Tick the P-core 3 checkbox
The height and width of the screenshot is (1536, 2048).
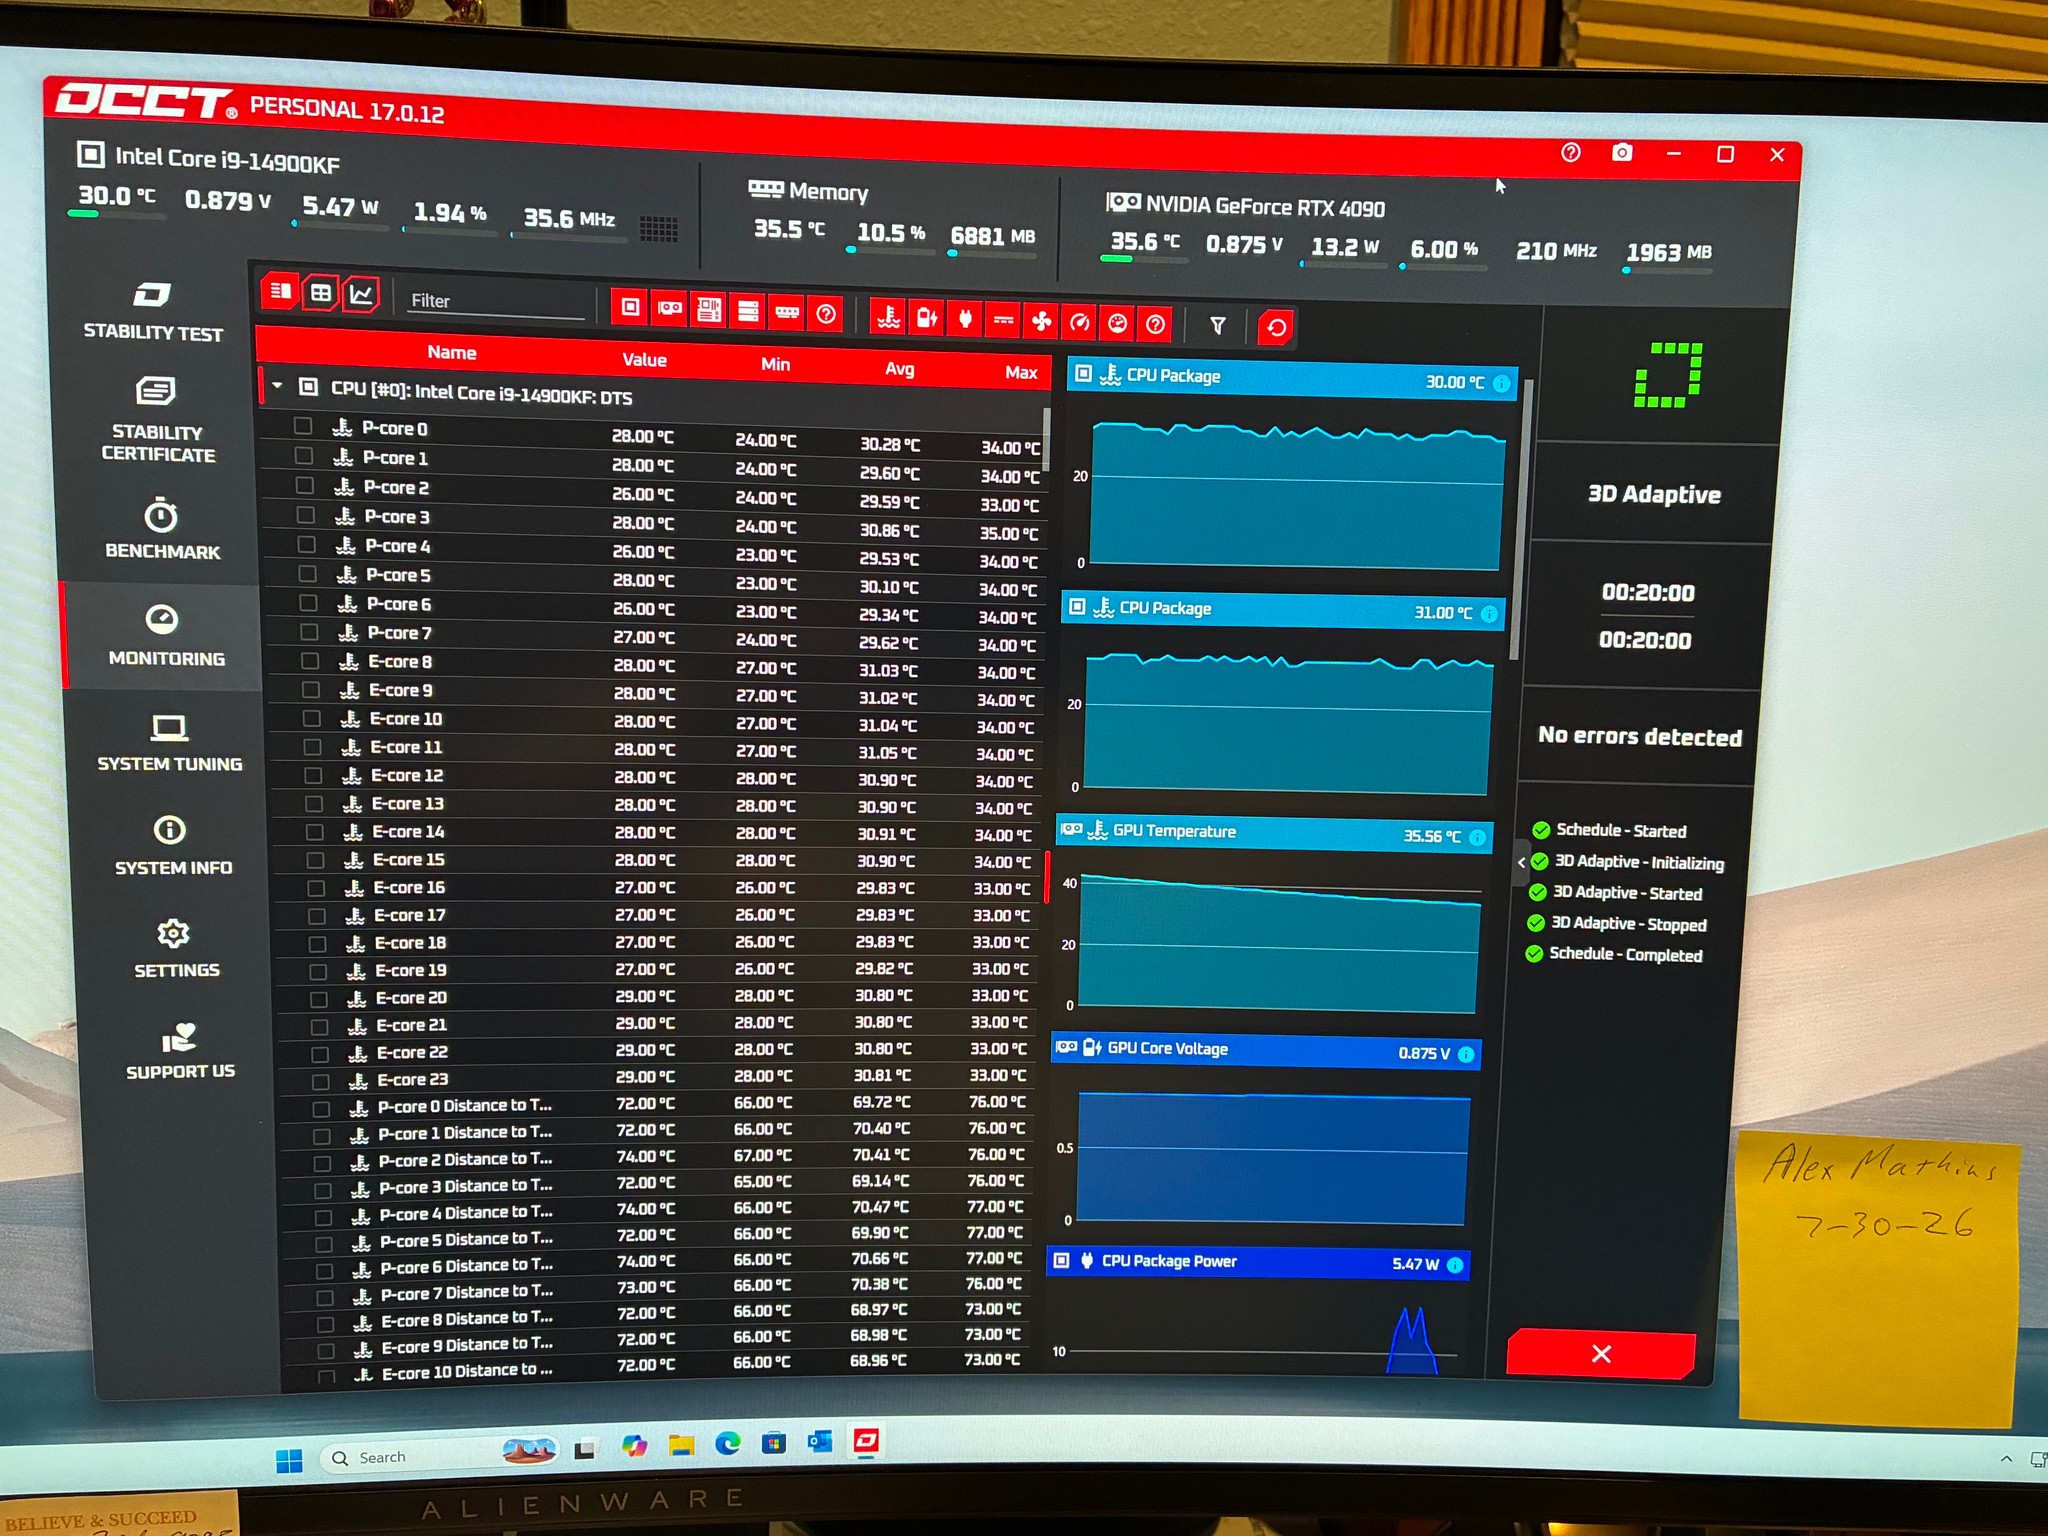pyautogui.click(x=306, y=515)
